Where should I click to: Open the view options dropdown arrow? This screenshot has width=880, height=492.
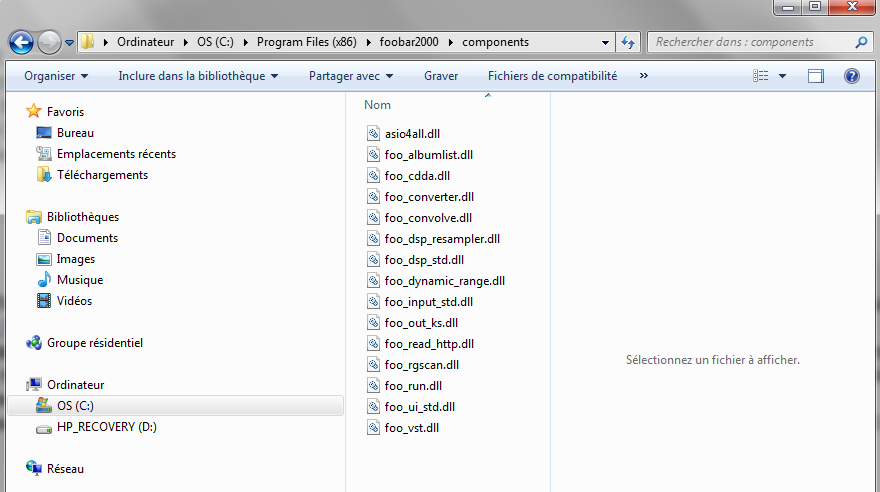pyautogui.click(x=782, y=76)
